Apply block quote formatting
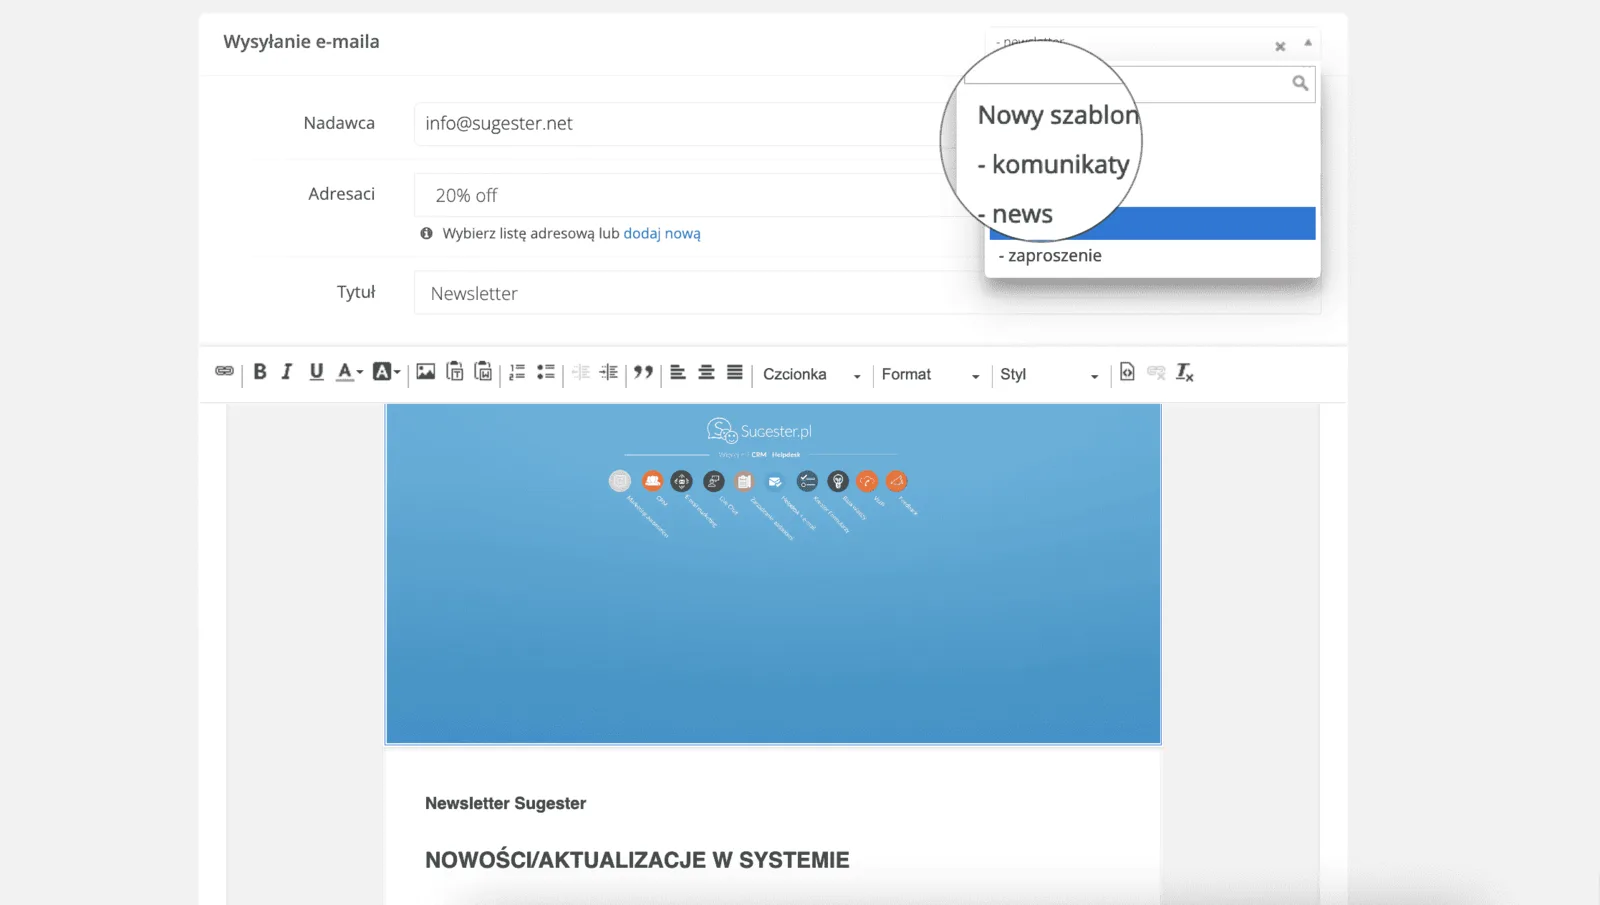This screenshot has width=1600, height=905. click(643, 372)
